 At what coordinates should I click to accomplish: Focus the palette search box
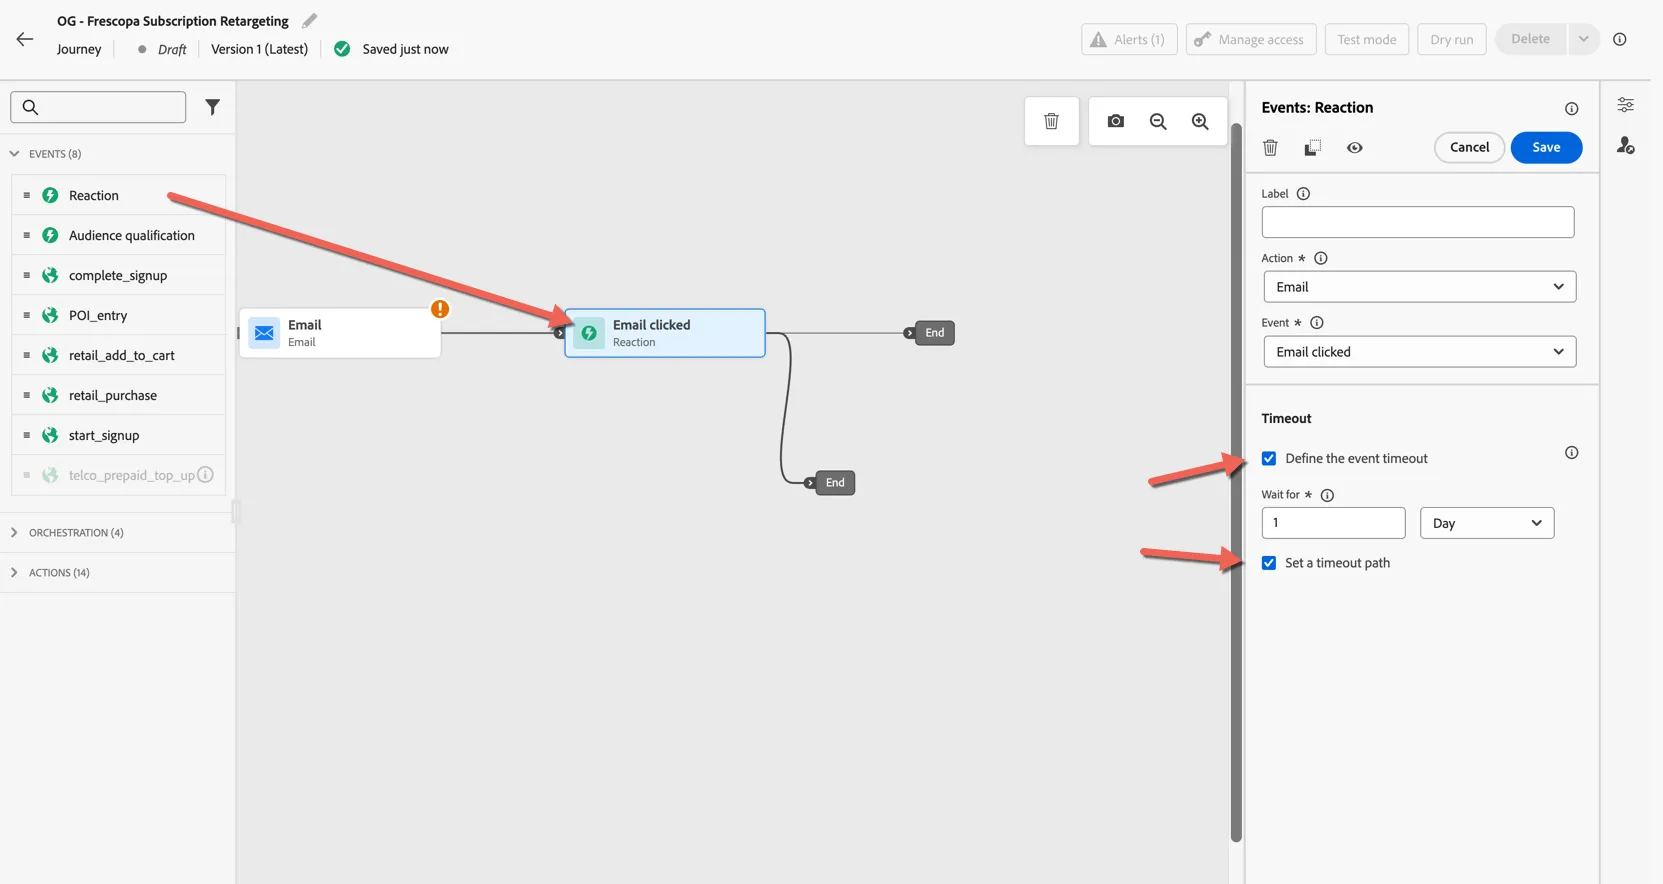point(98,107)
